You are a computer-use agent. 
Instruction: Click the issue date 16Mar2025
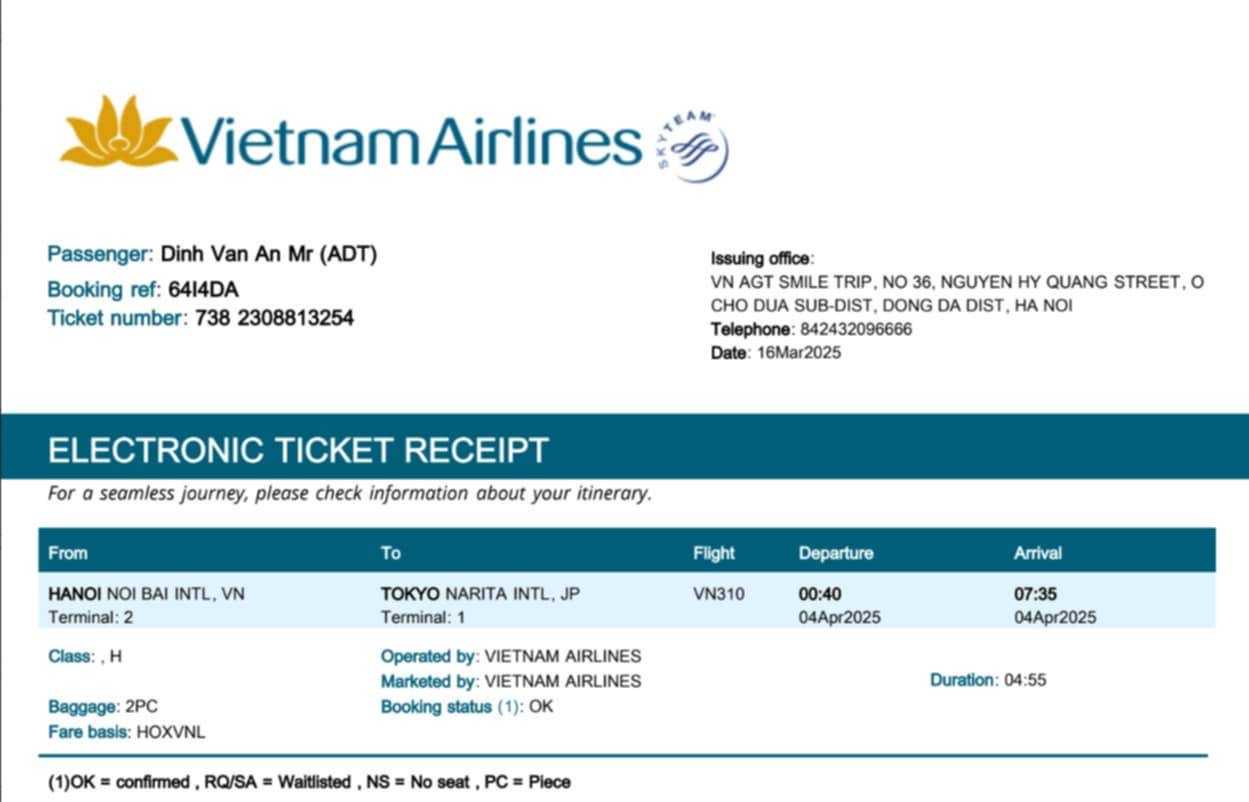[799, 352]
